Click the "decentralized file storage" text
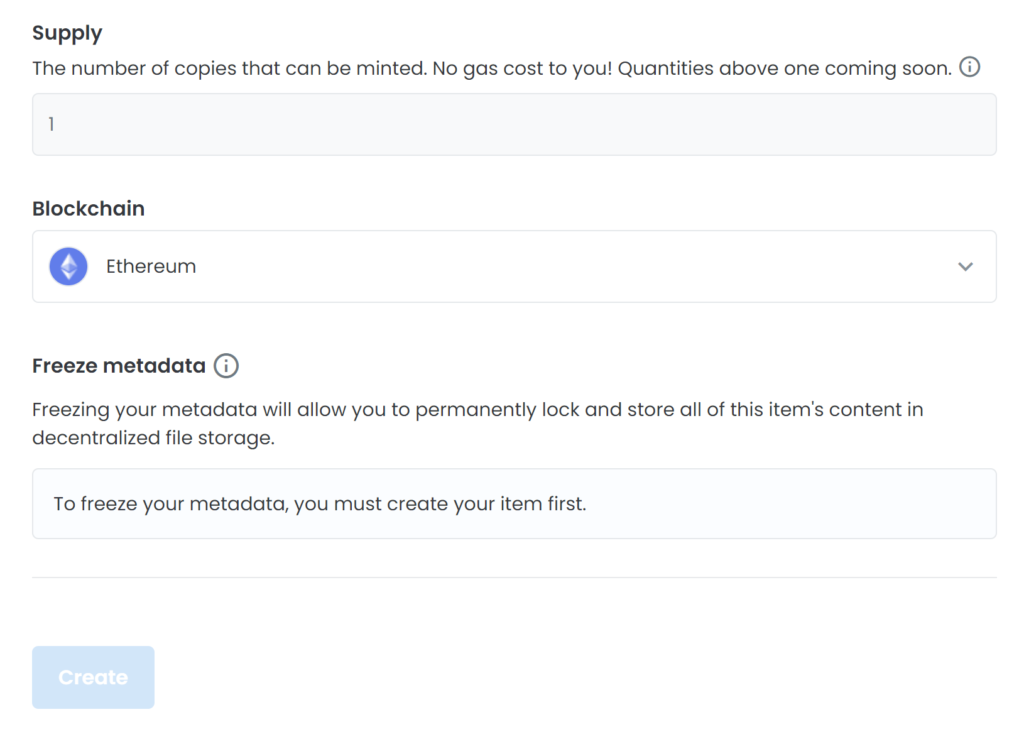Screen dimensions: 1024x734 click(x=153, y=438)
